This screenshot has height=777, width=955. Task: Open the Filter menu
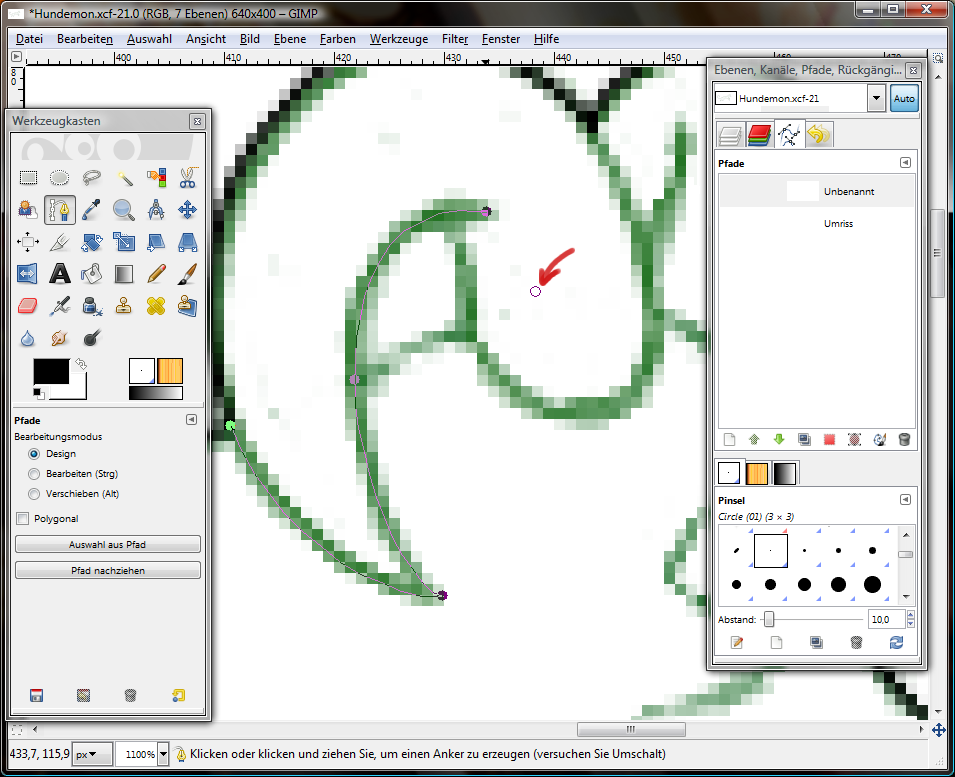455,39
